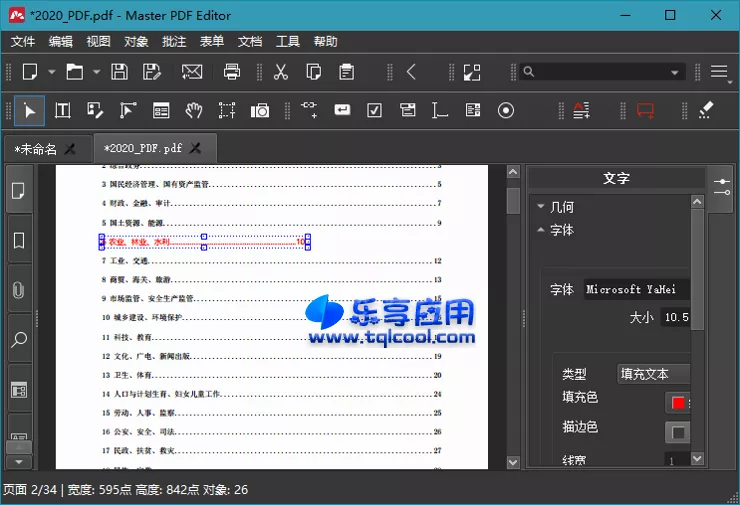
Task: Select the Edit Text tool
Action: coord(62,111)
